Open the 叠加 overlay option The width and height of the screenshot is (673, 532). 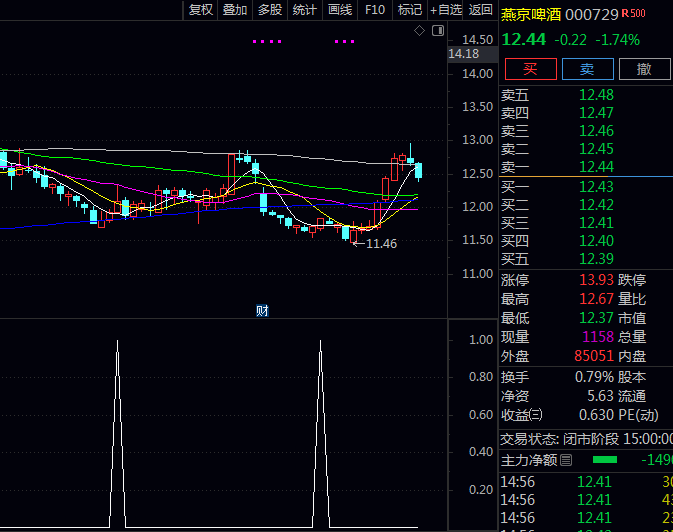(235, 10)
